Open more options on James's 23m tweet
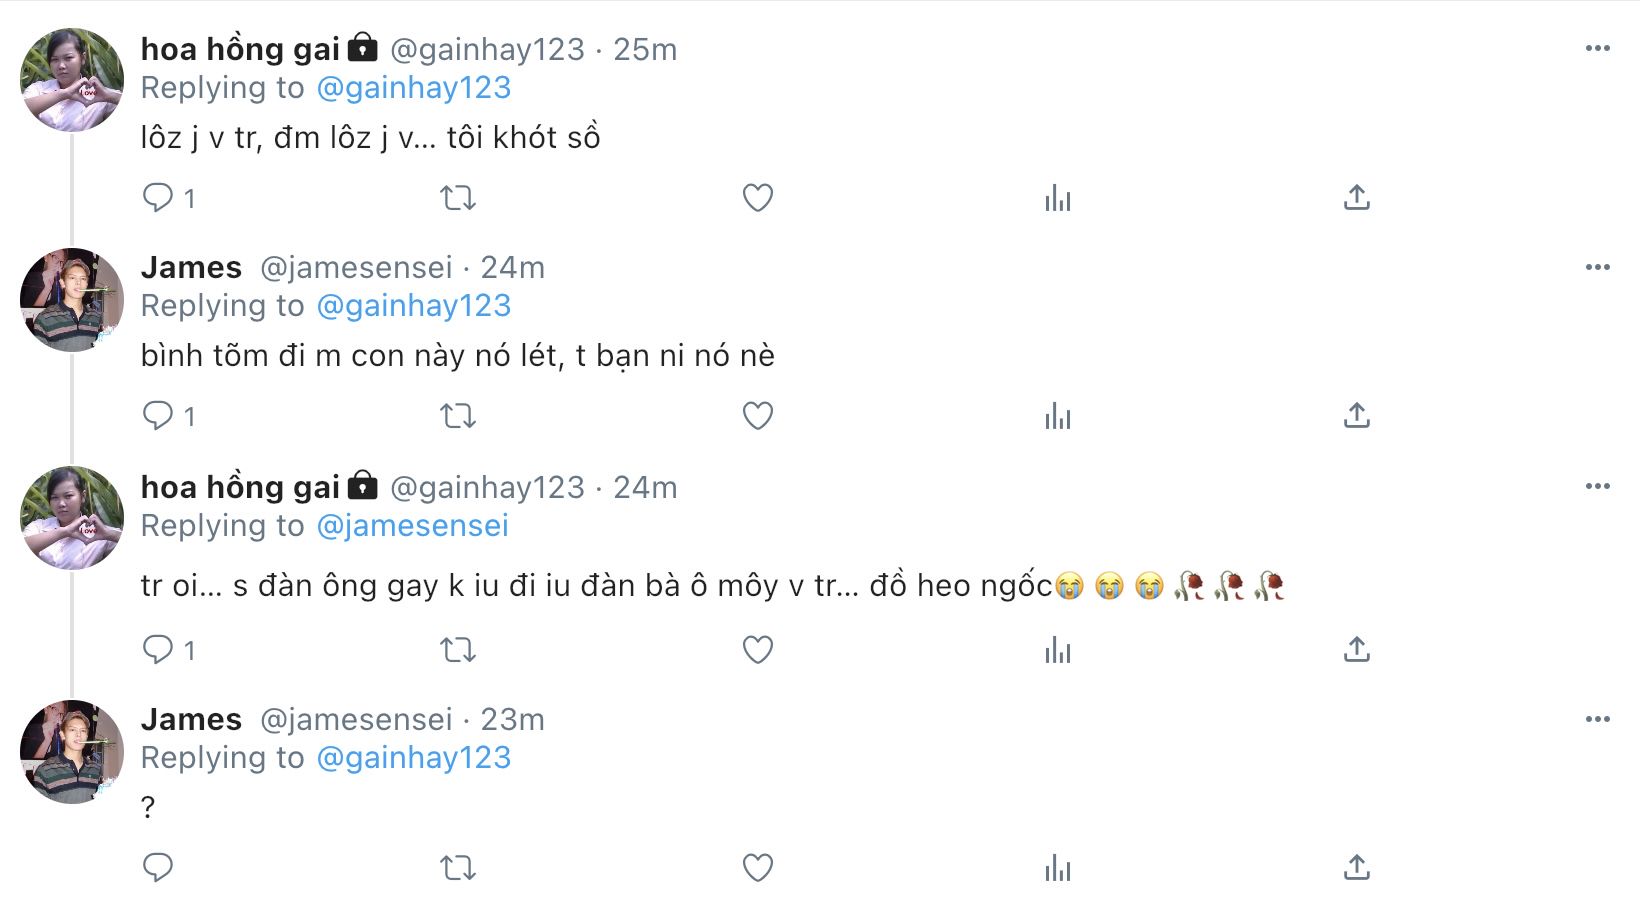 pos(1597,719)
